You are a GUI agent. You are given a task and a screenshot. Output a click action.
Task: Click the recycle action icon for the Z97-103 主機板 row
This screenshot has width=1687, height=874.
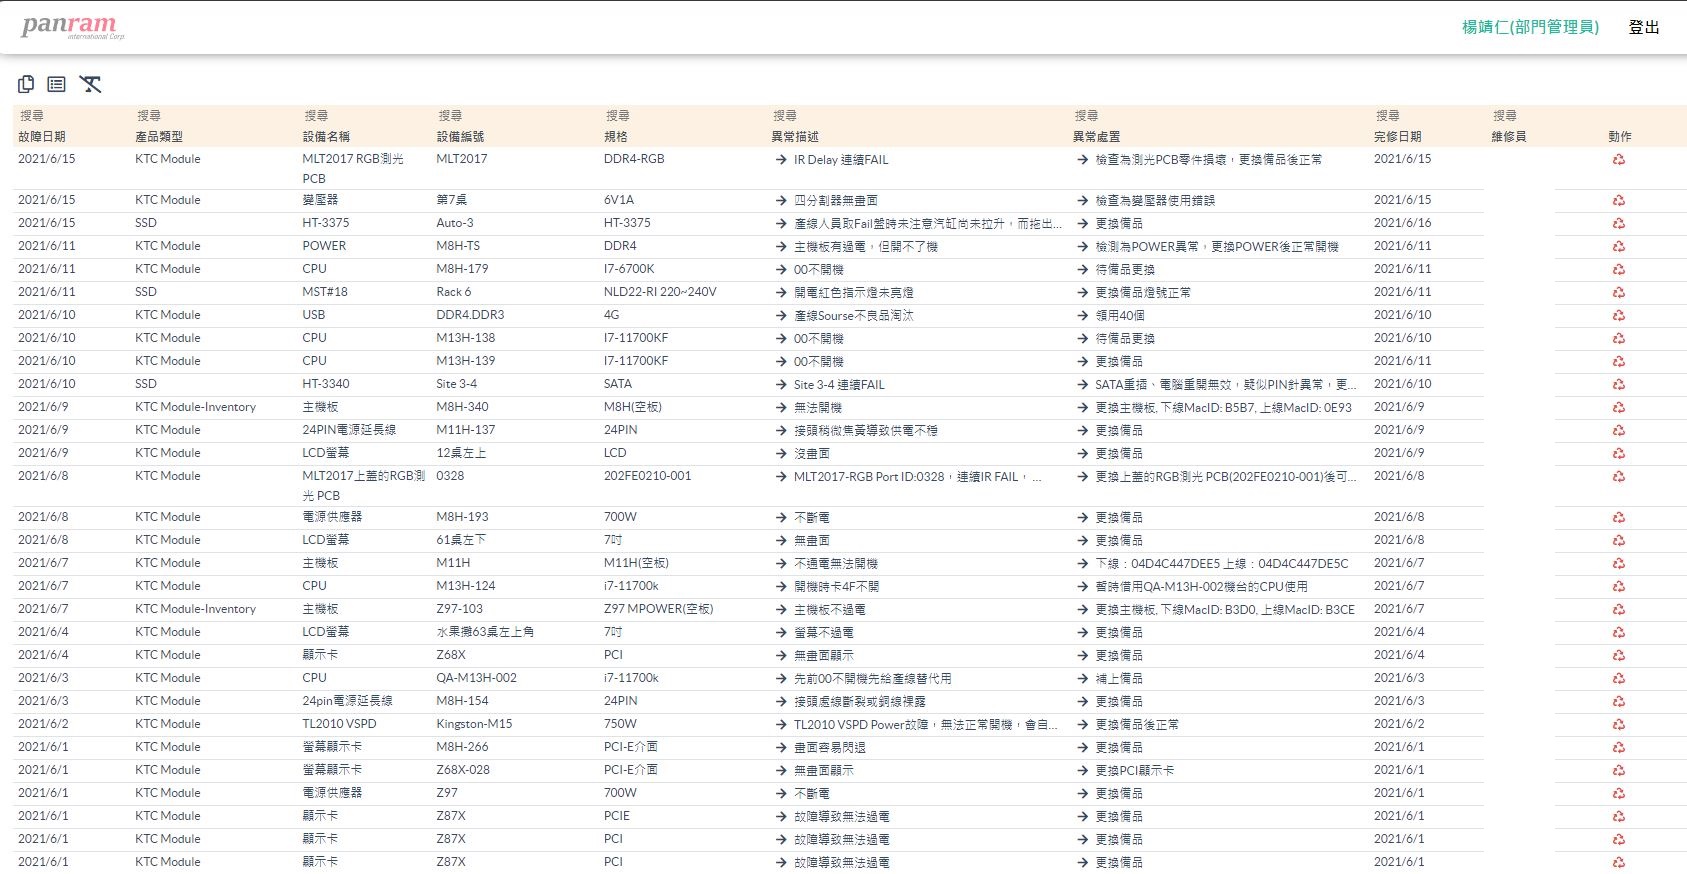[x=1618, y=610]
